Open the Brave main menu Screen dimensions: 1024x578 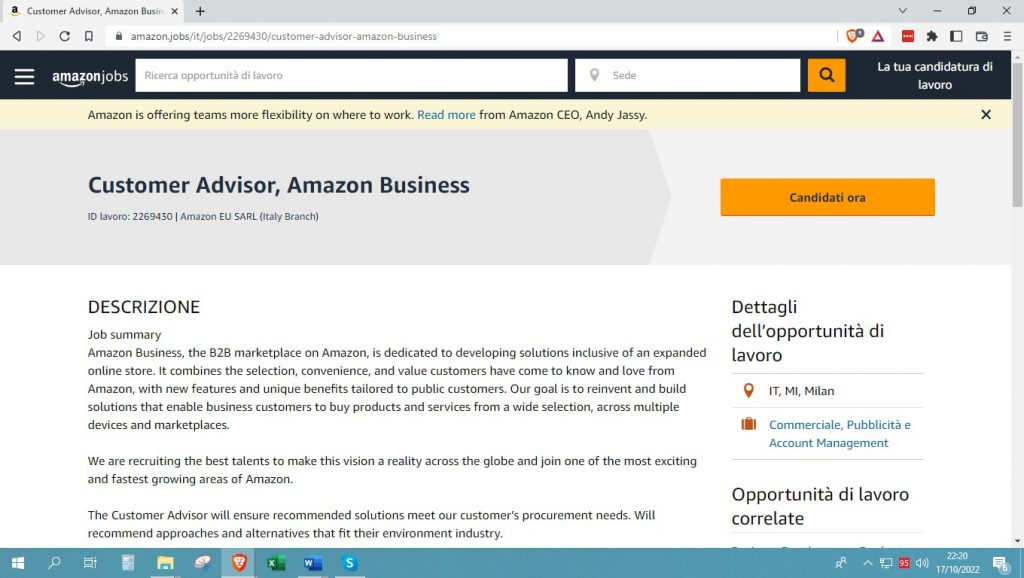[1006, 36]
